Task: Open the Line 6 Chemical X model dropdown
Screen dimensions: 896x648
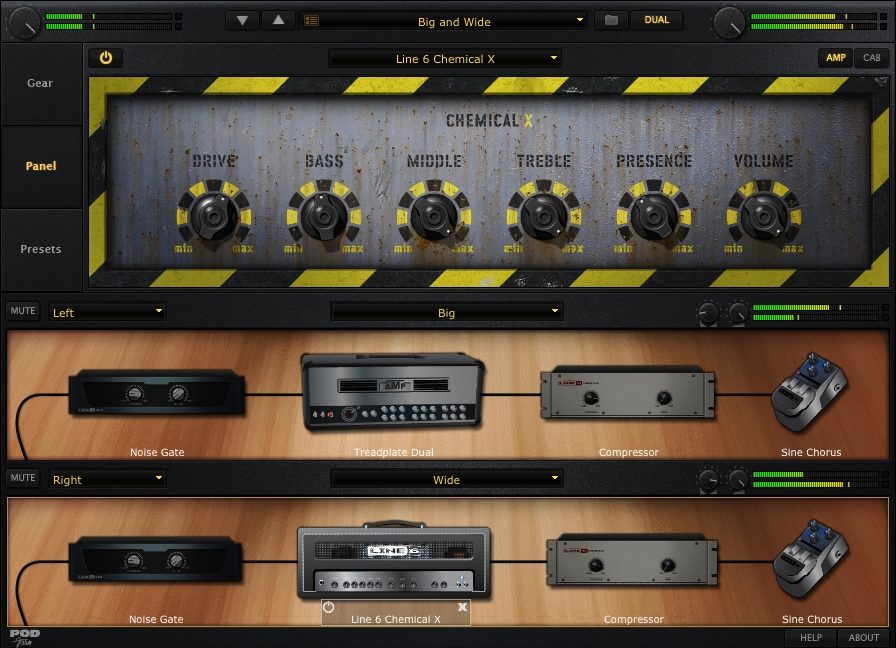Action: 445,58
